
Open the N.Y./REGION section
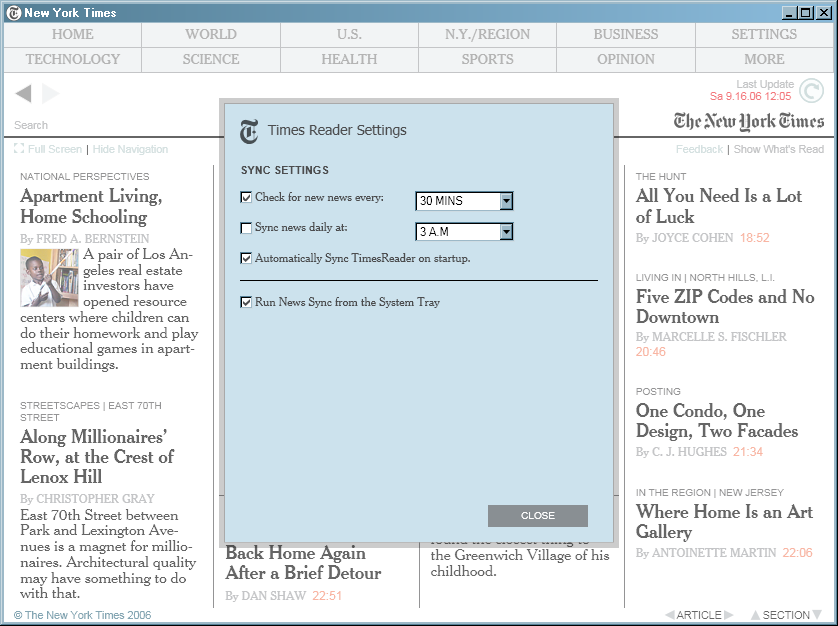(487, 34)
